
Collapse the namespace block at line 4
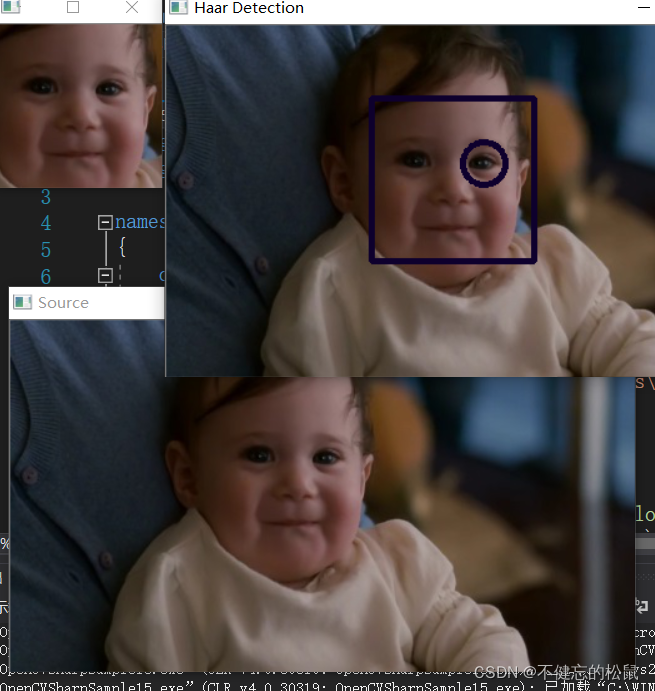tap(105, 222)
